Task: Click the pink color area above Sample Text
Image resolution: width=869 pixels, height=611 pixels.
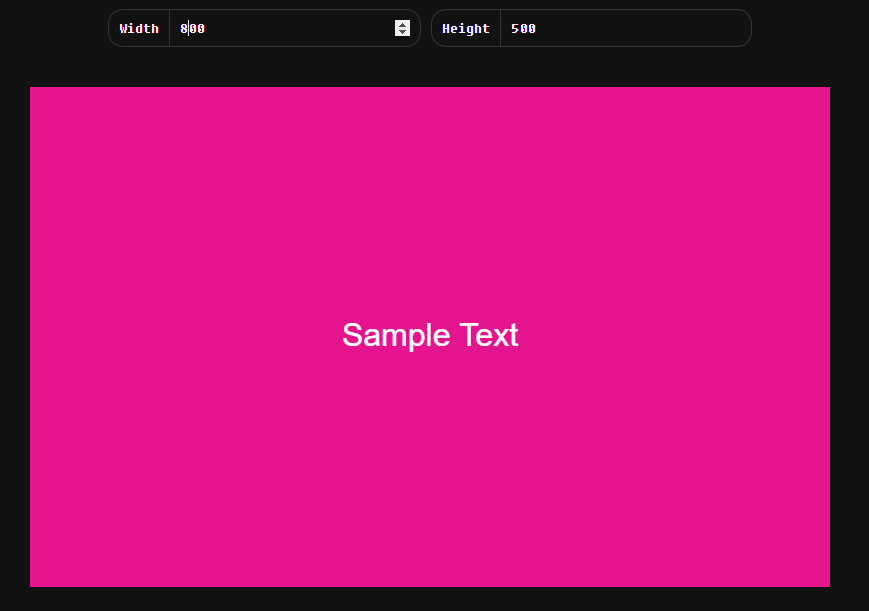Action: pyautogui.click(x=430, y=200)
